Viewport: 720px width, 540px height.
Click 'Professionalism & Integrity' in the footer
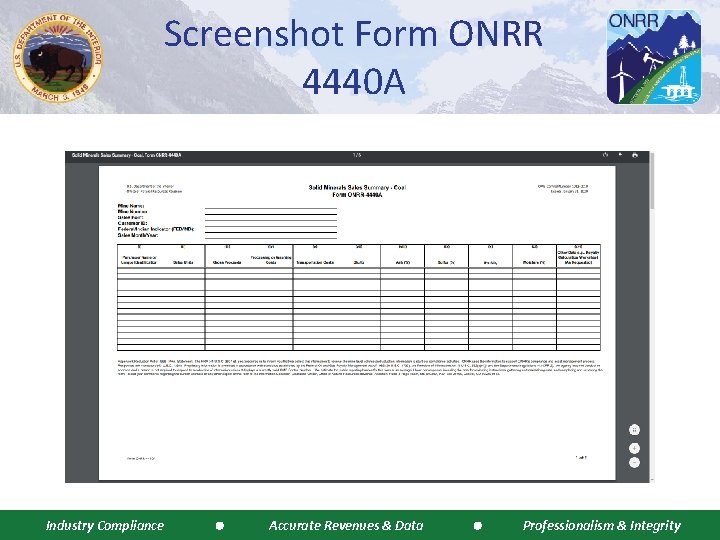click(602, 525)
